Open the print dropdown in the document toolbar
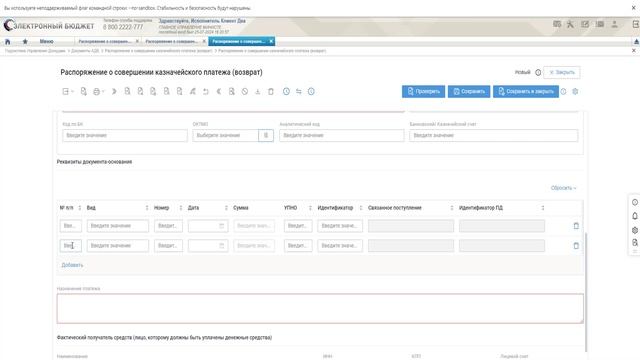 [x=98, y=91]
